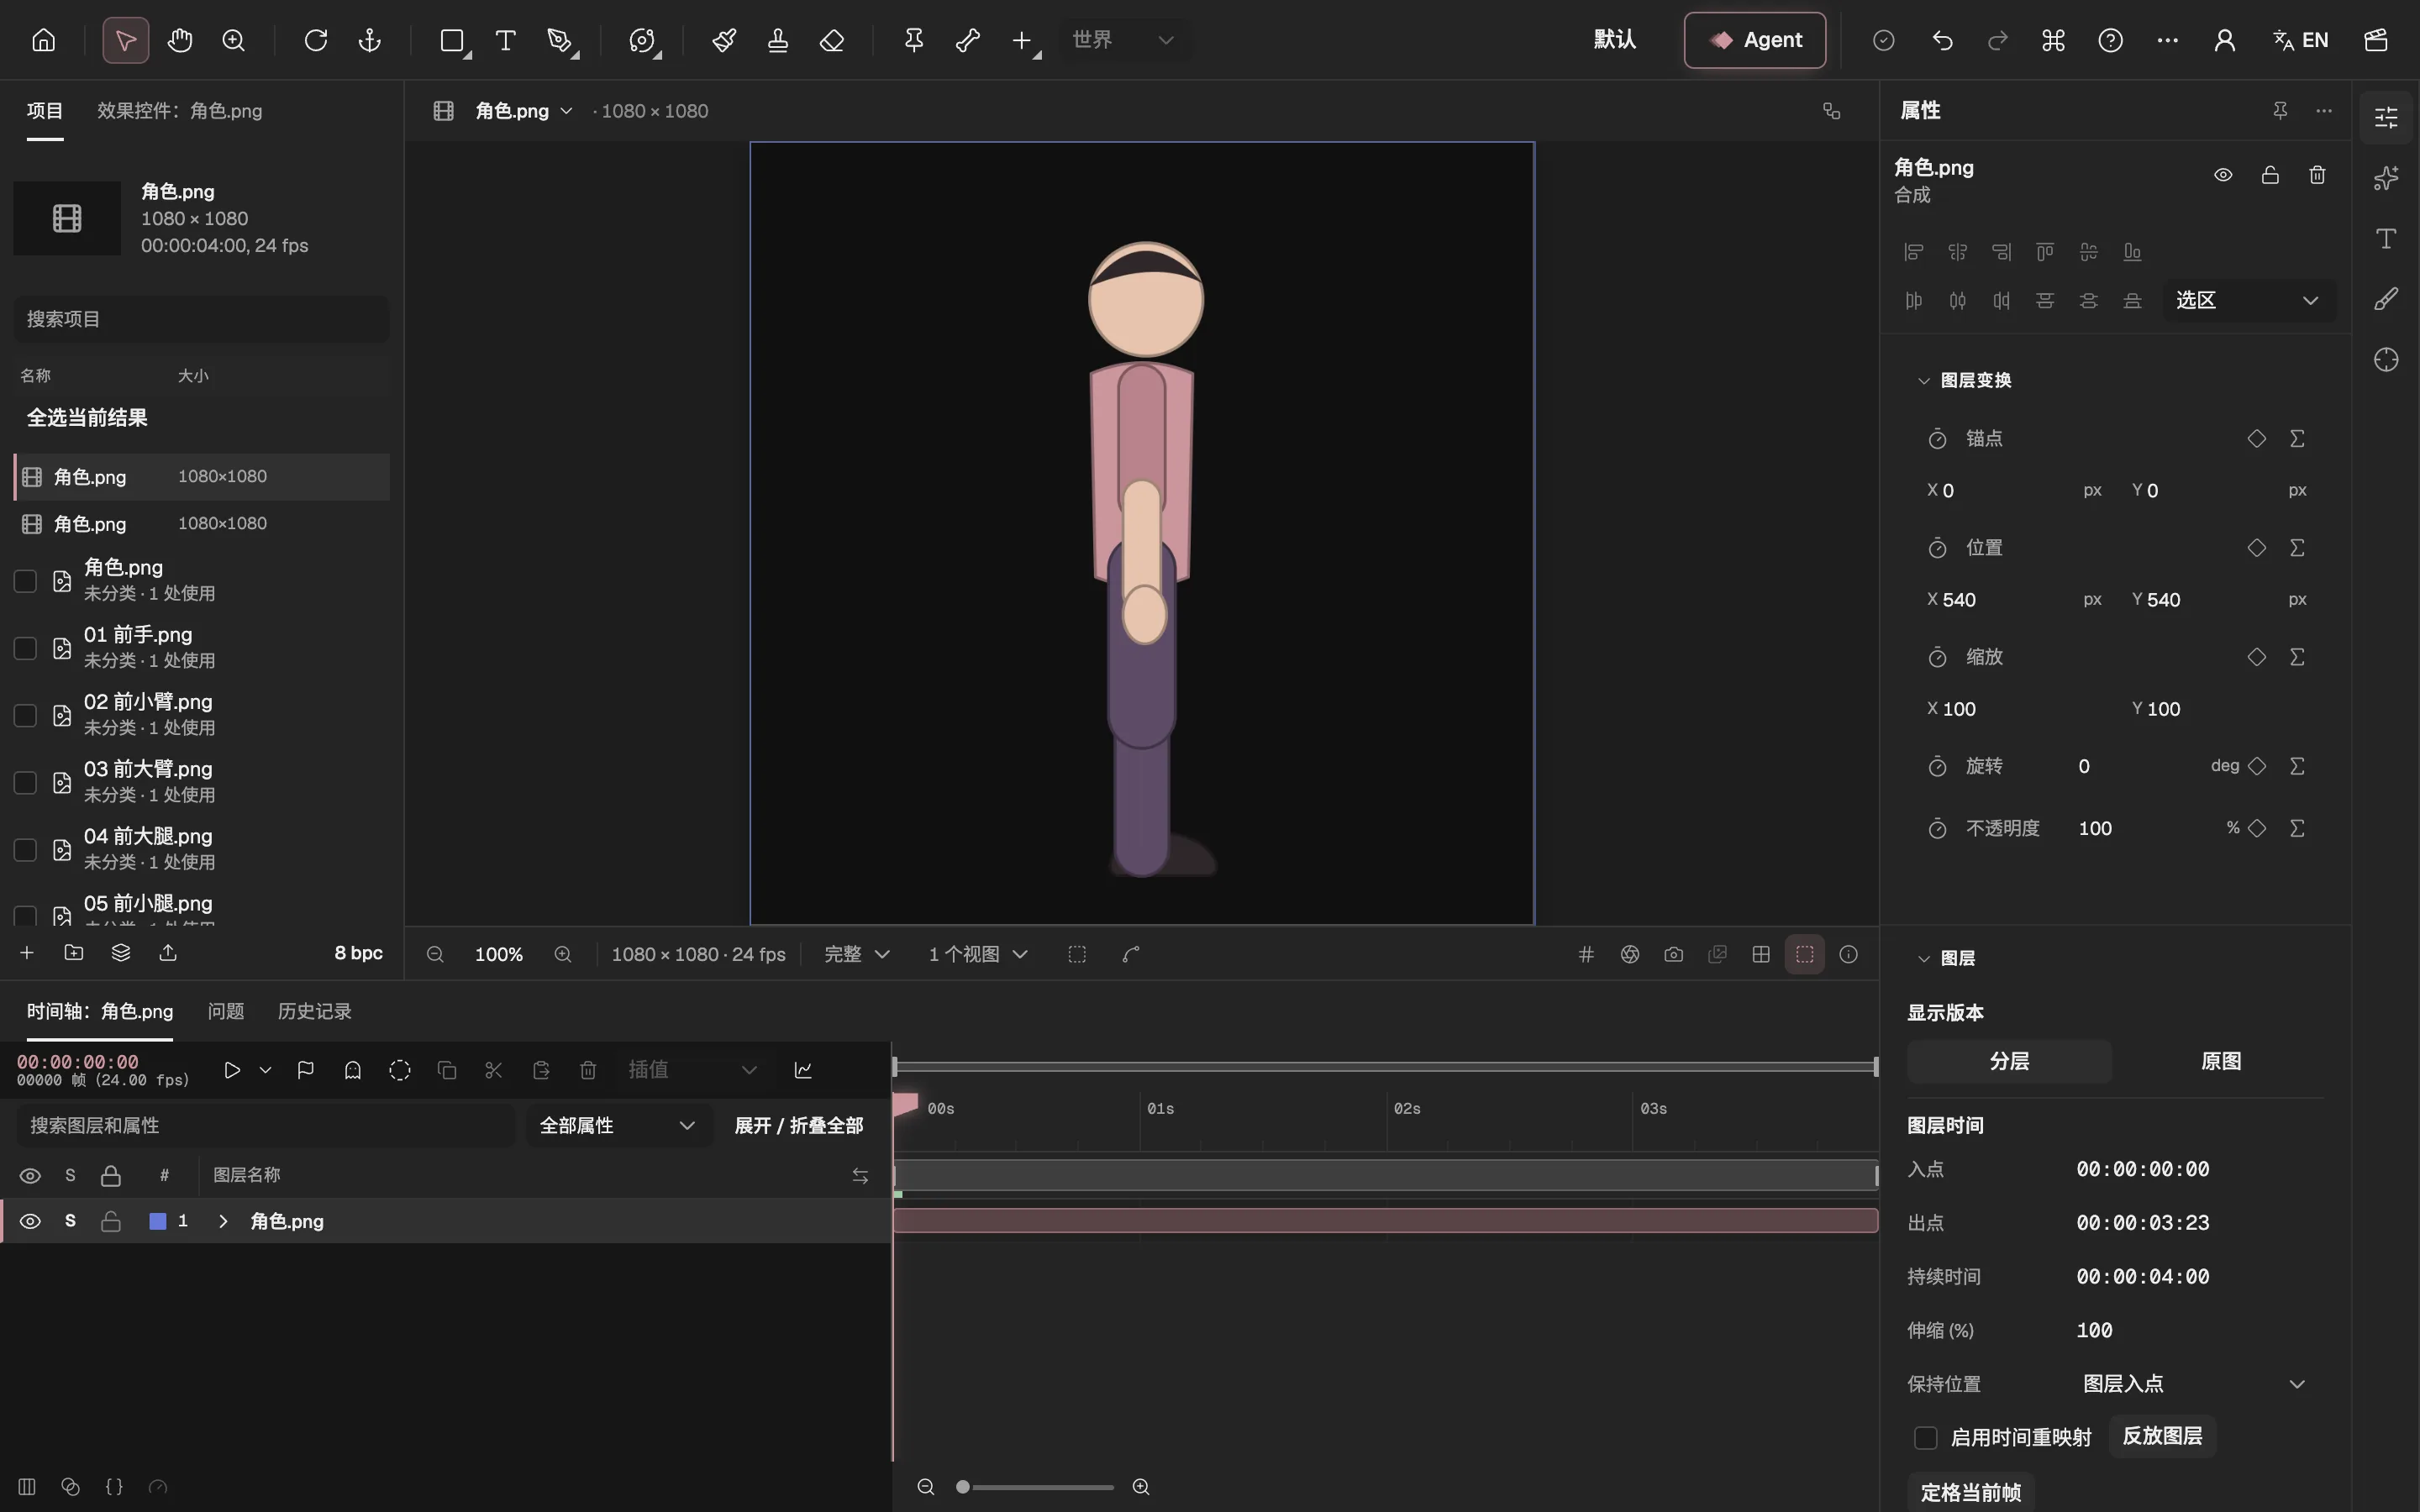2420x1512 pixels.
Task: Click the 搜索项目 search field
Action: pos(201,319)
